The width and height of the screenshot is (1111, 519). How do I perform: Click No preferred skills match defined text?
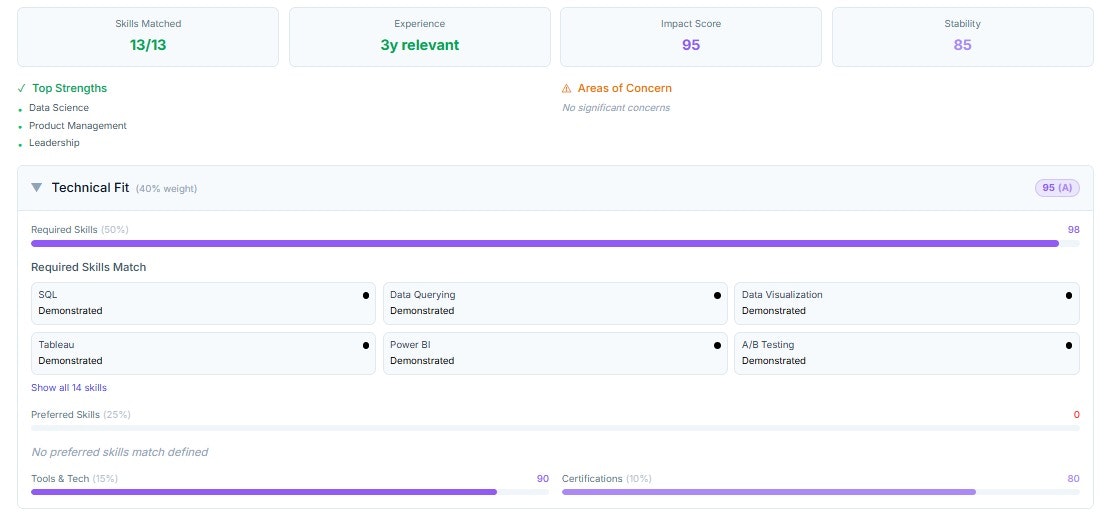coord(120,452)
